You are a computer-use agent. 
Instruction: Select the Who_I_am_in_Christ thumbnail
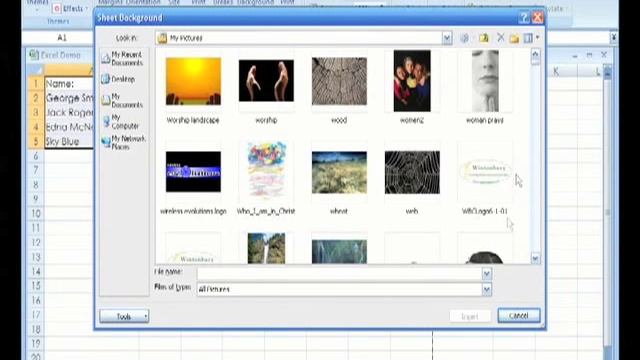click(266, 171)
